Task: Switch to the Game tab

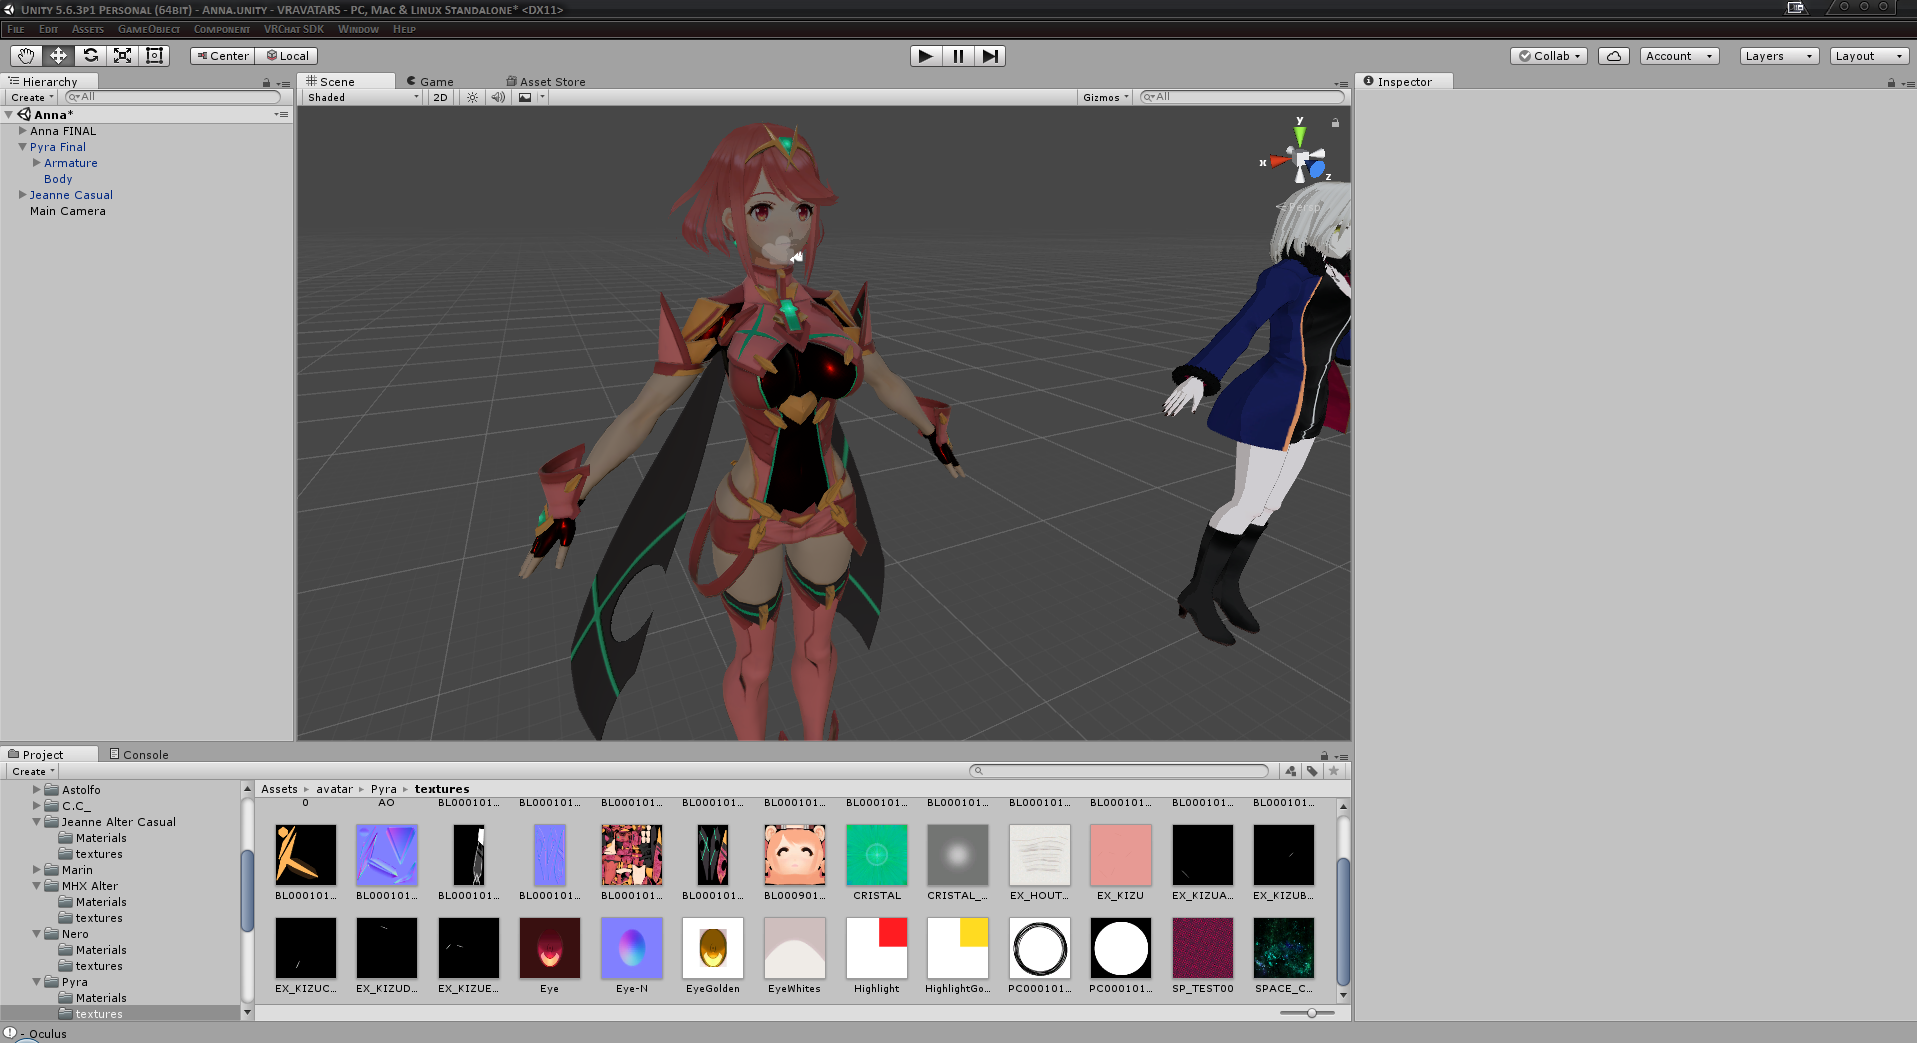Action: coord(430,82)
